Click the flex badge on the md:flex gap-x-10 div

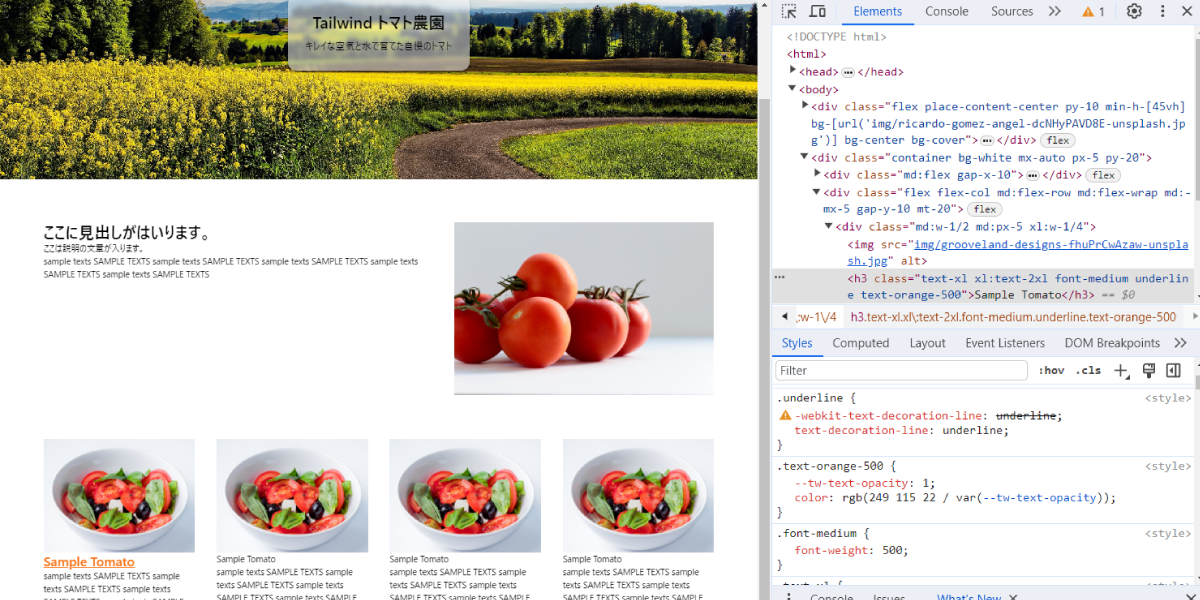(x=1102, y=175)
